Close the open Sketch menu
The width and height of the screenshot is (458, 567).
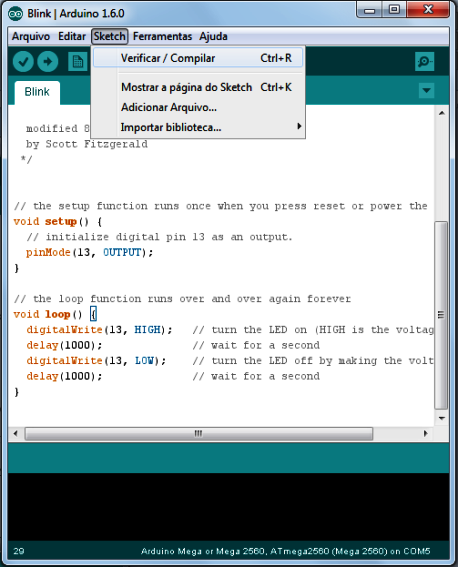[110, 37]
